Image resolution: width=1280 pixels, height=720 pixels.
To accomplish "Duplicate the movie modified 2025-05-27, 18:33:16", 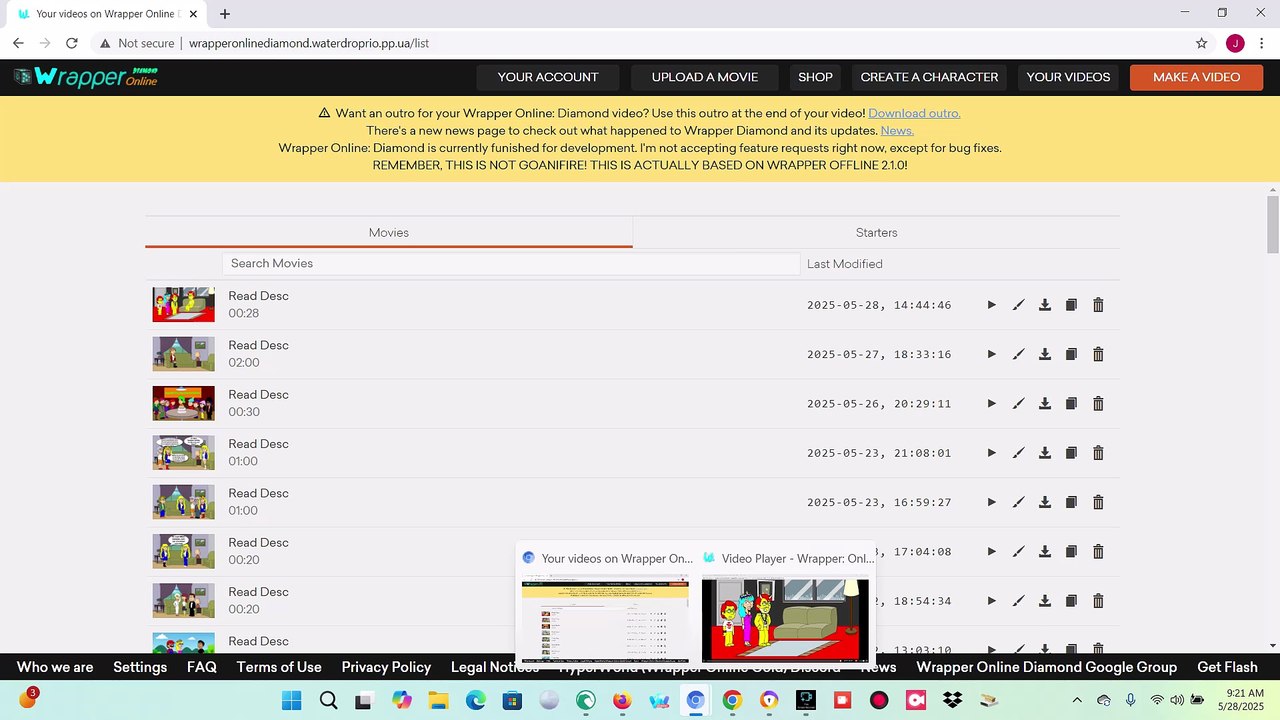I will [1071, 354].
